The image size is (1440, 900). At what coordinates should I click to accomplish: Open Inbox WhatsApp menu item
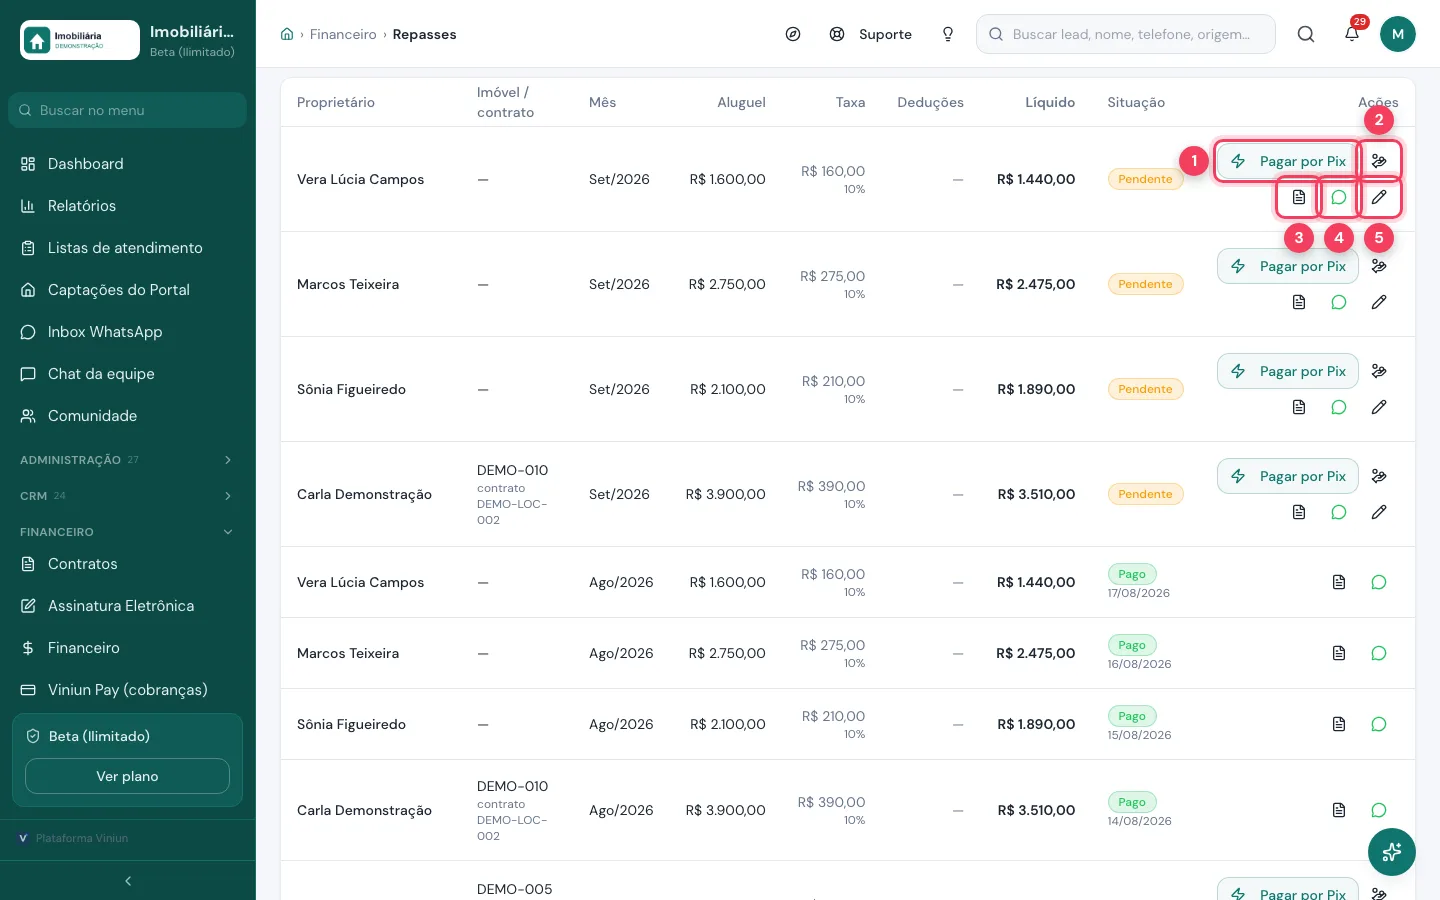click(x=127, y=332)
